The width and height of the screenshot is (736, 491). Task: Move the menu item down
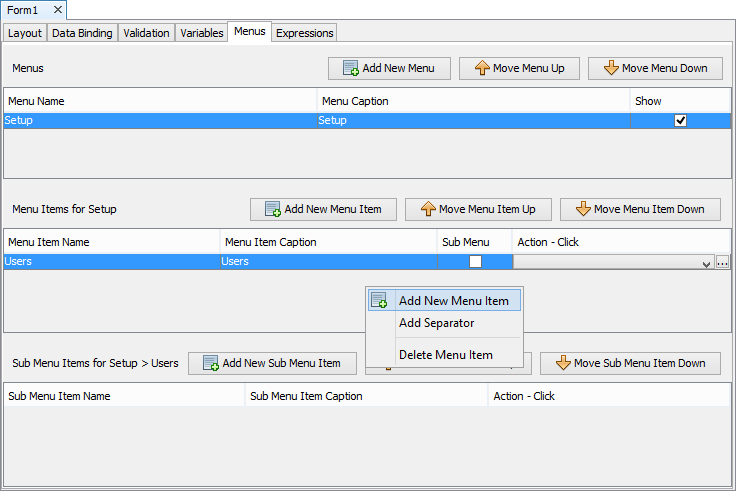640,209
